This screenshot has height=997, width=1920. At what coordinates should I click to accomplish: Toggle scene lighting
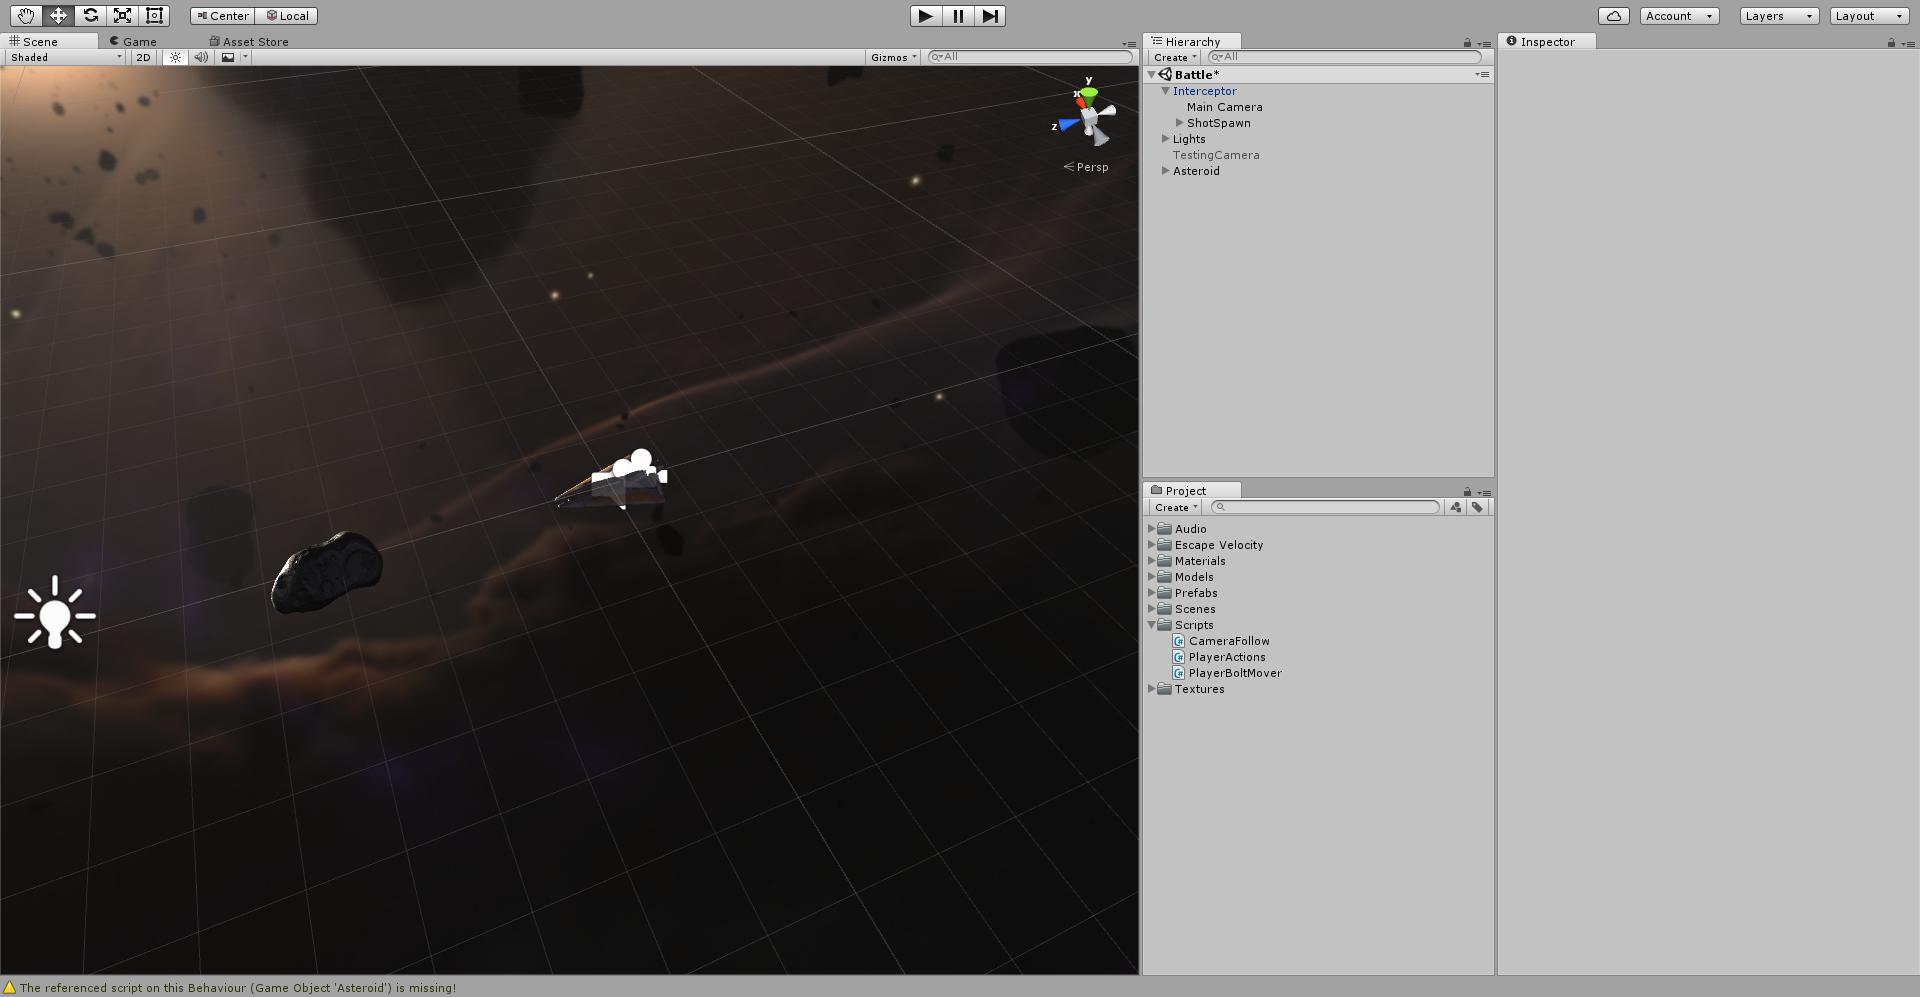click(x=175, y=57)
